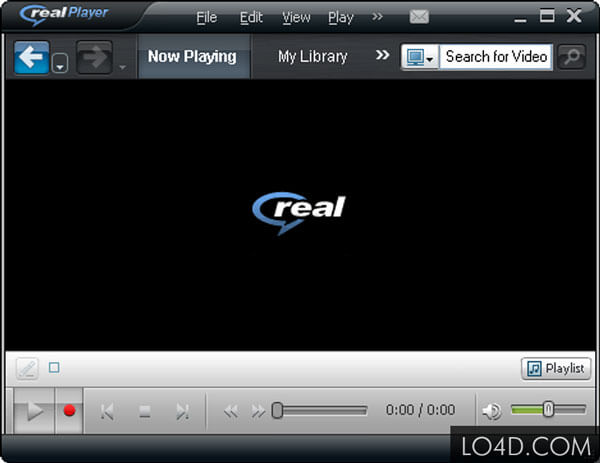The image size is (600, 463).
Task: Minimize the RealPlayer window
Action: (520, 19)
